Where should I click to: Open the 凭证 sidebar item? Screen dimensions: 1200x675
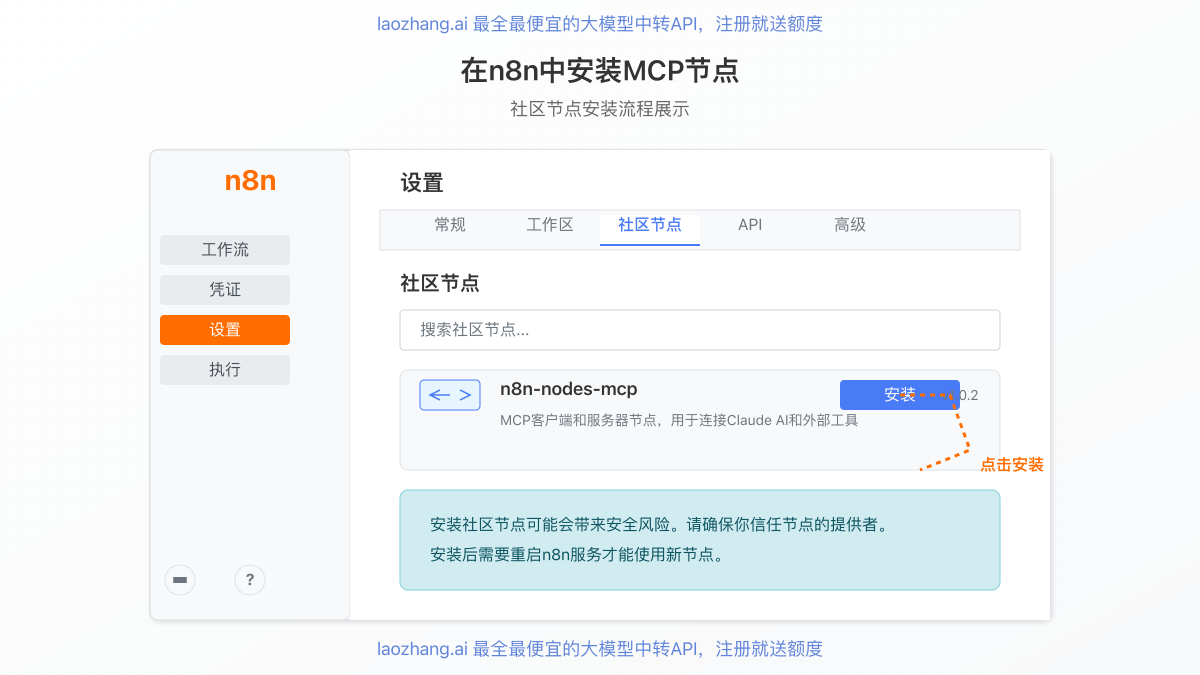225,290
